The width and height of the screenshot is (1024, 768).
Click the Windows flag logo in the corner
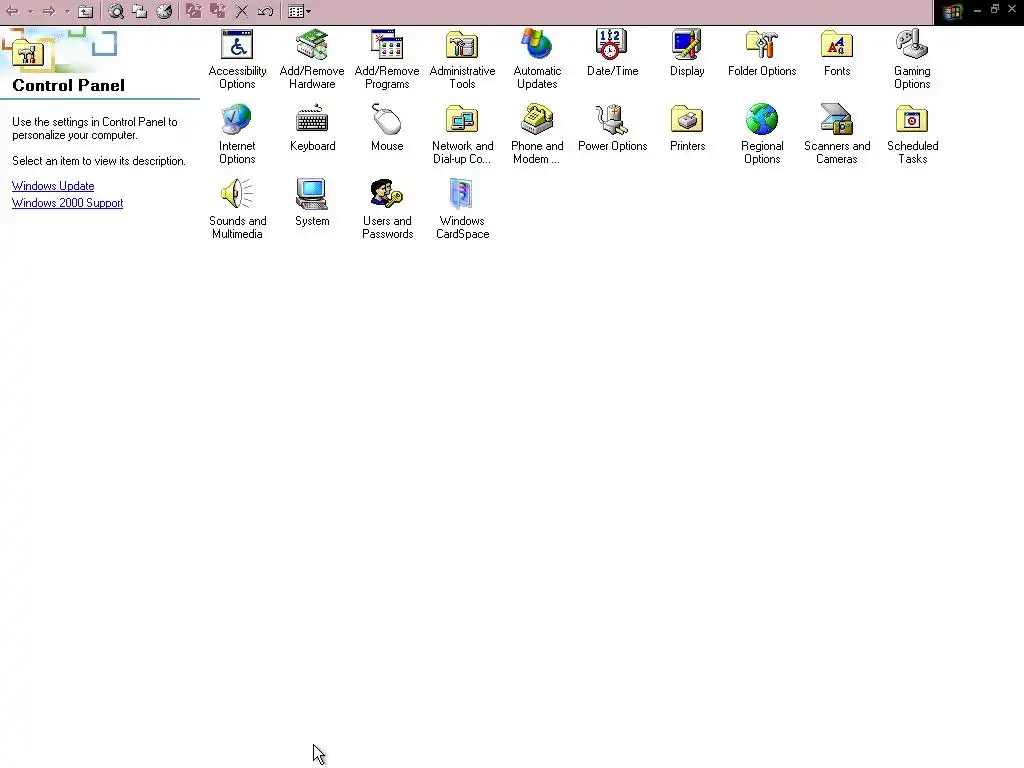point(952,12)
